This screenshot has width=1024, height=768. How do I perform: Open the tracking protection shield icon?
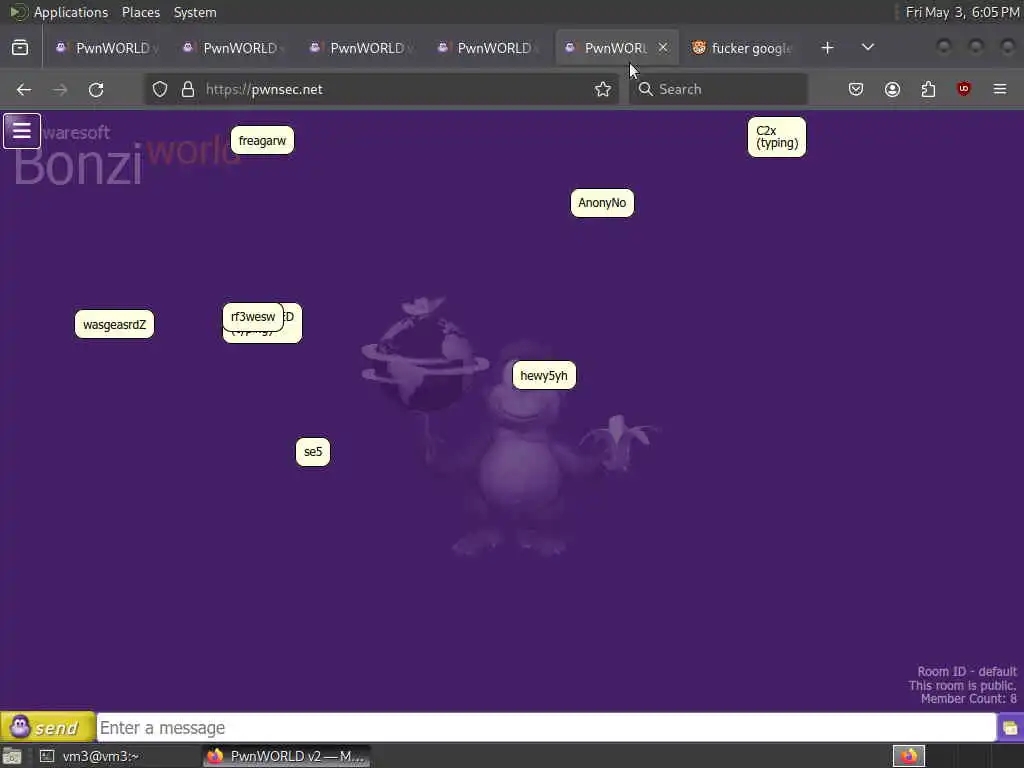click(x=160, y=89)
